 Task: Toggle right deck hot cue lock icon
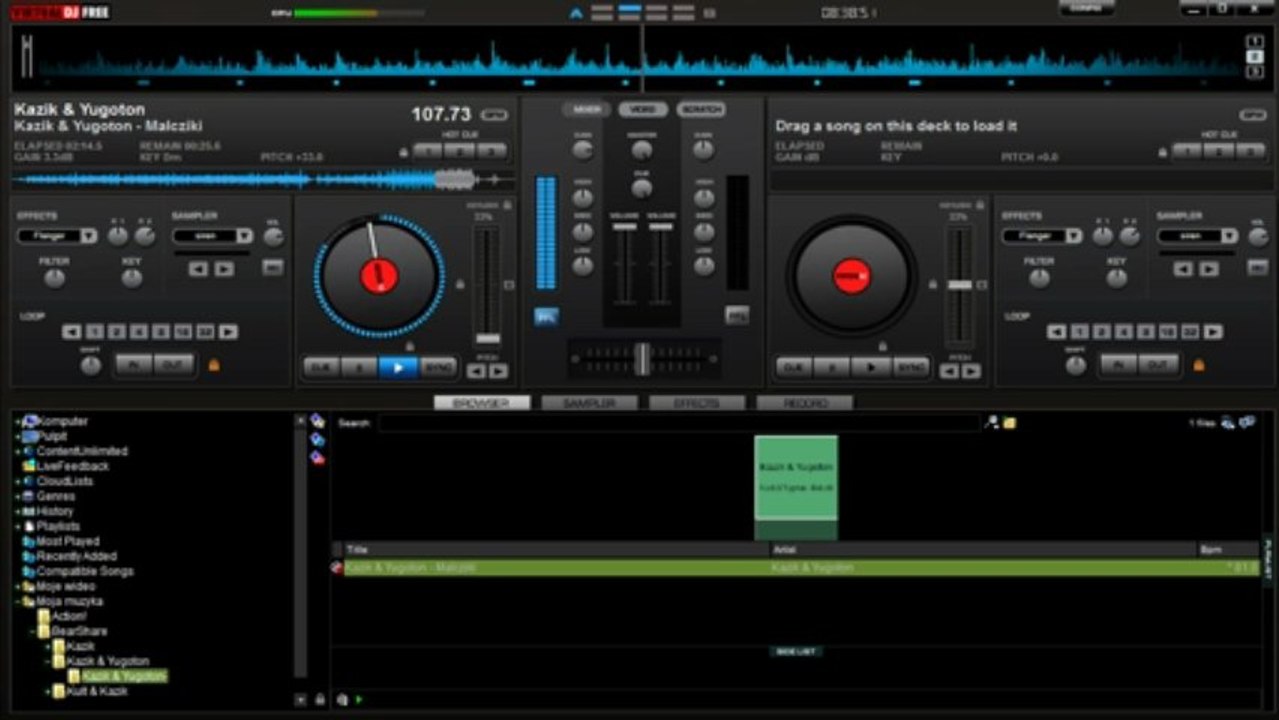coord(1162,153)
